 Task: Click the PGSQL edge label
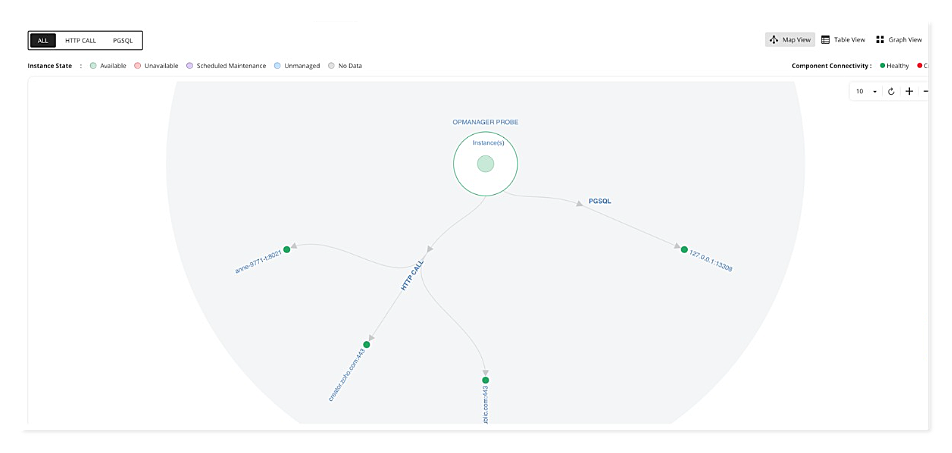[x=600, y=201]
